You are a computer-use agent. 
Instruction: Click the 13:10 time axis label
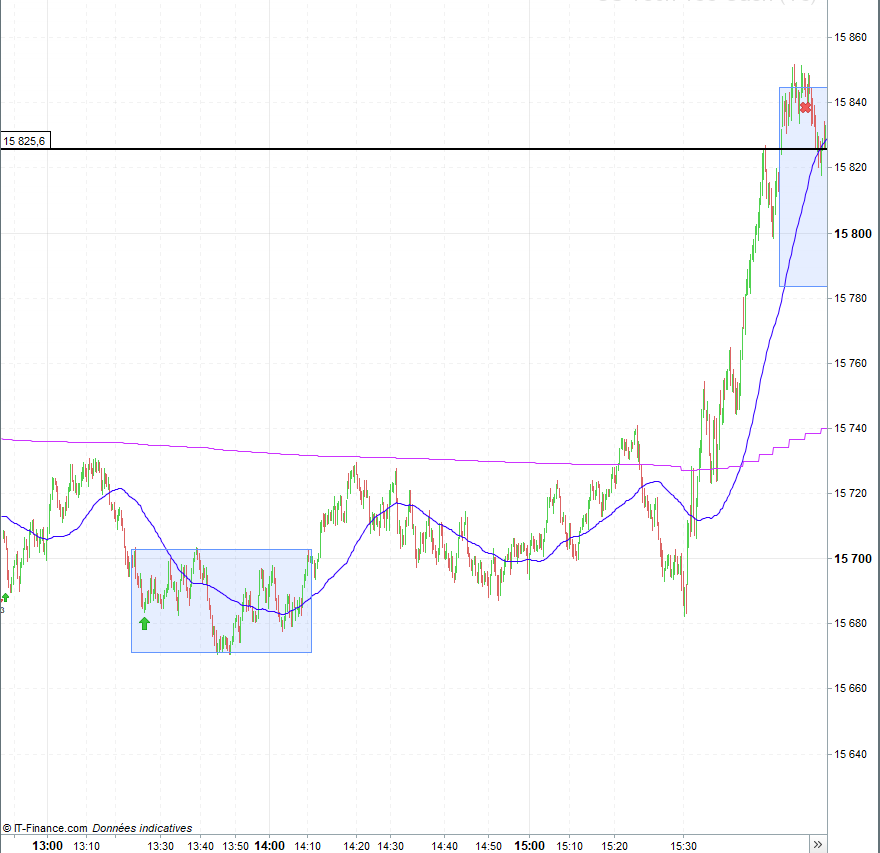[87, 846]
